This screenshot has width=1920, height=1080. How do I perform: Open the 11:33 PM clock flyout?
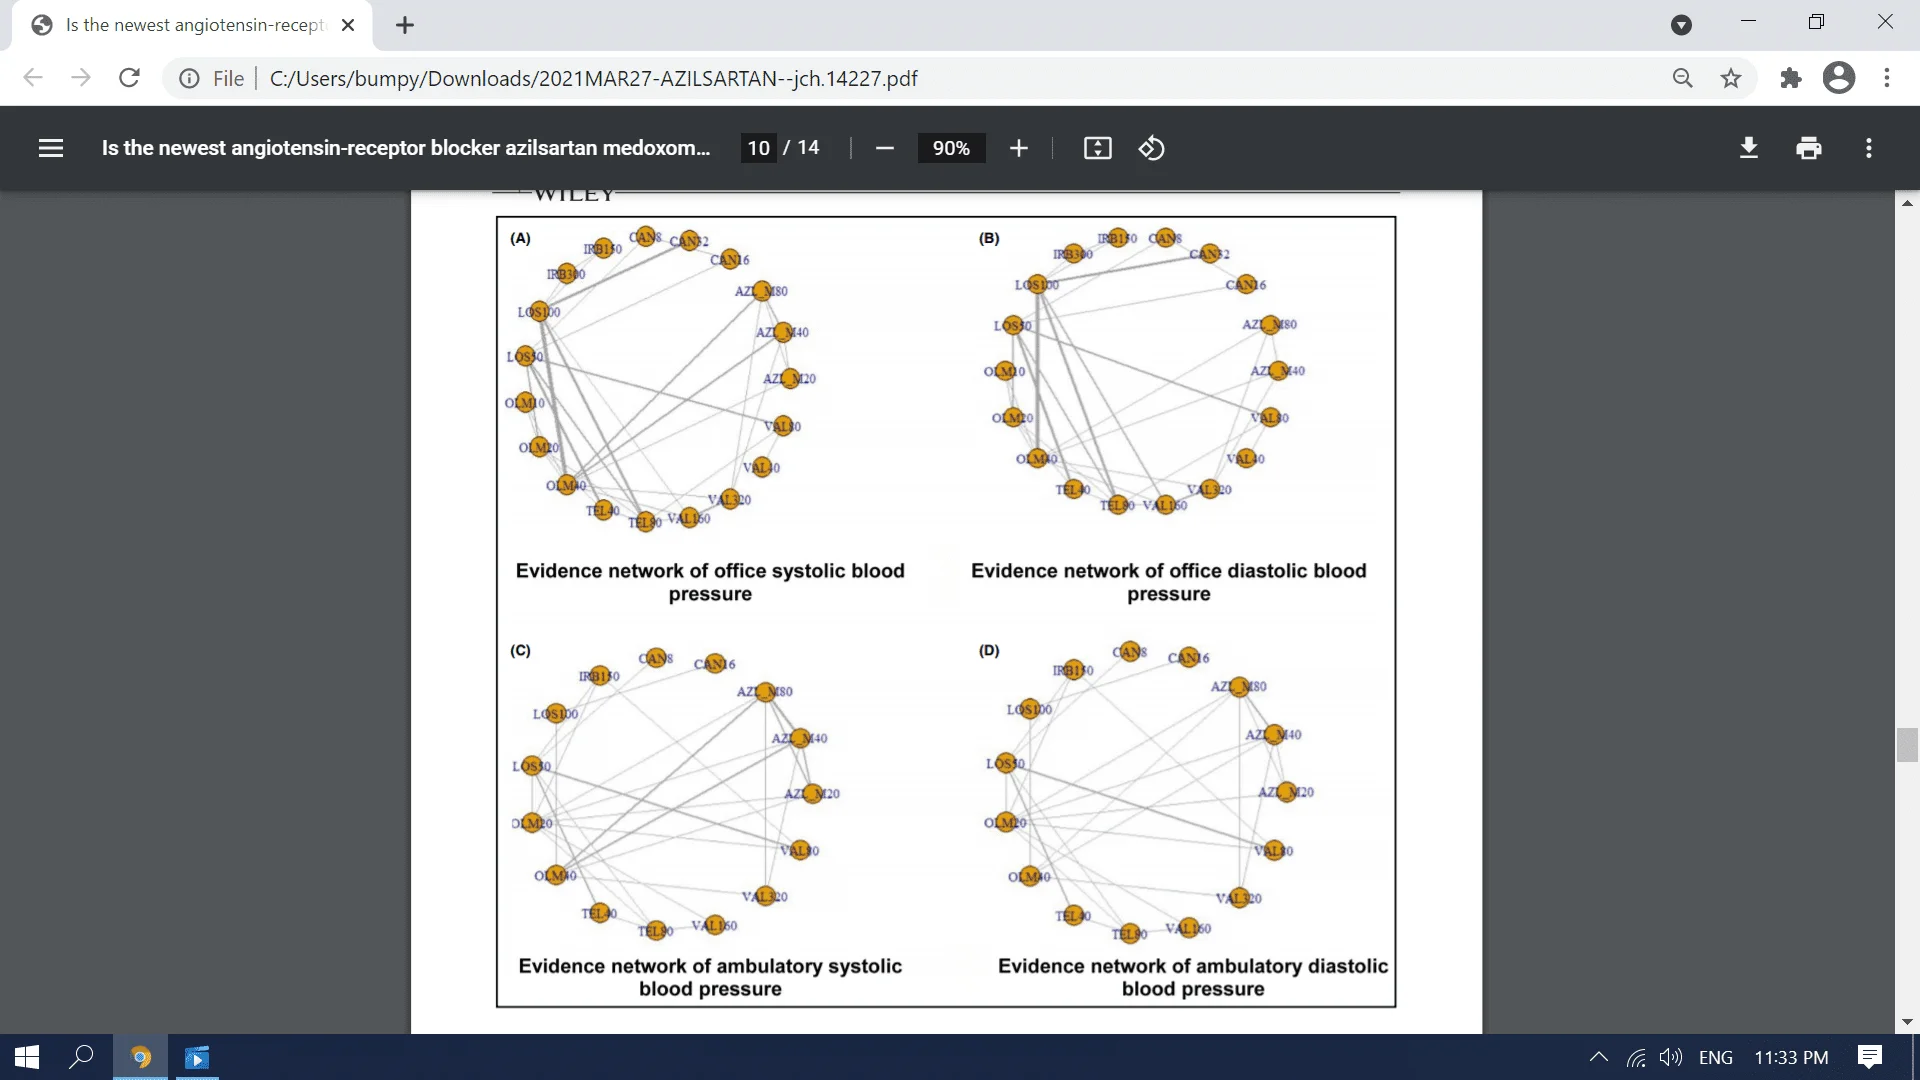(x=1791, y=1057)
